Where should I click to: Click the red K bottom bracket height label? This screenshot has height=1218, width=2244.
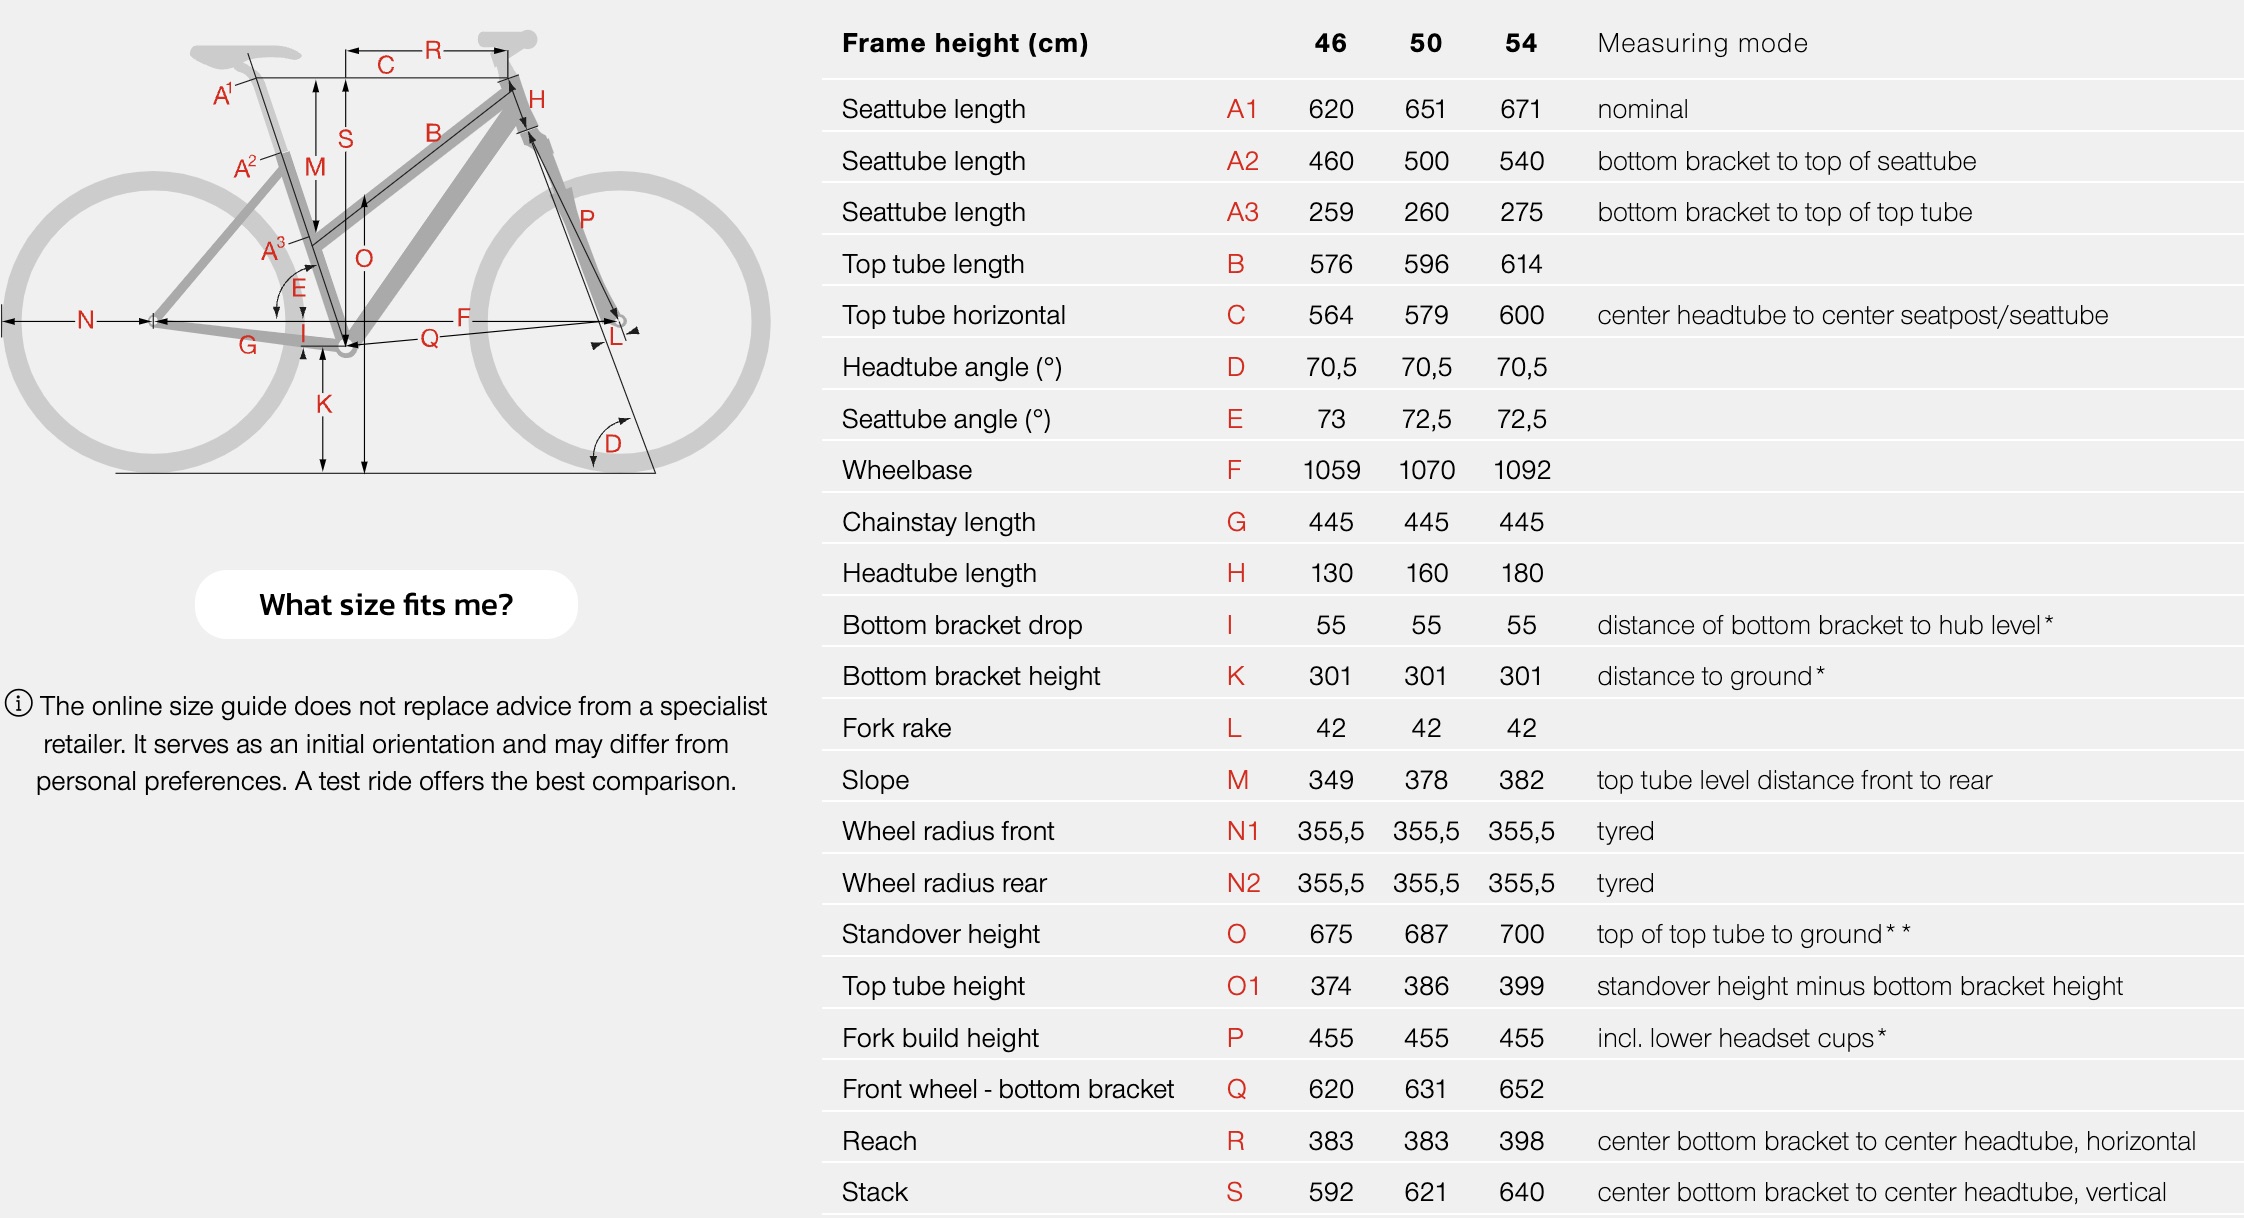point(324,404)
